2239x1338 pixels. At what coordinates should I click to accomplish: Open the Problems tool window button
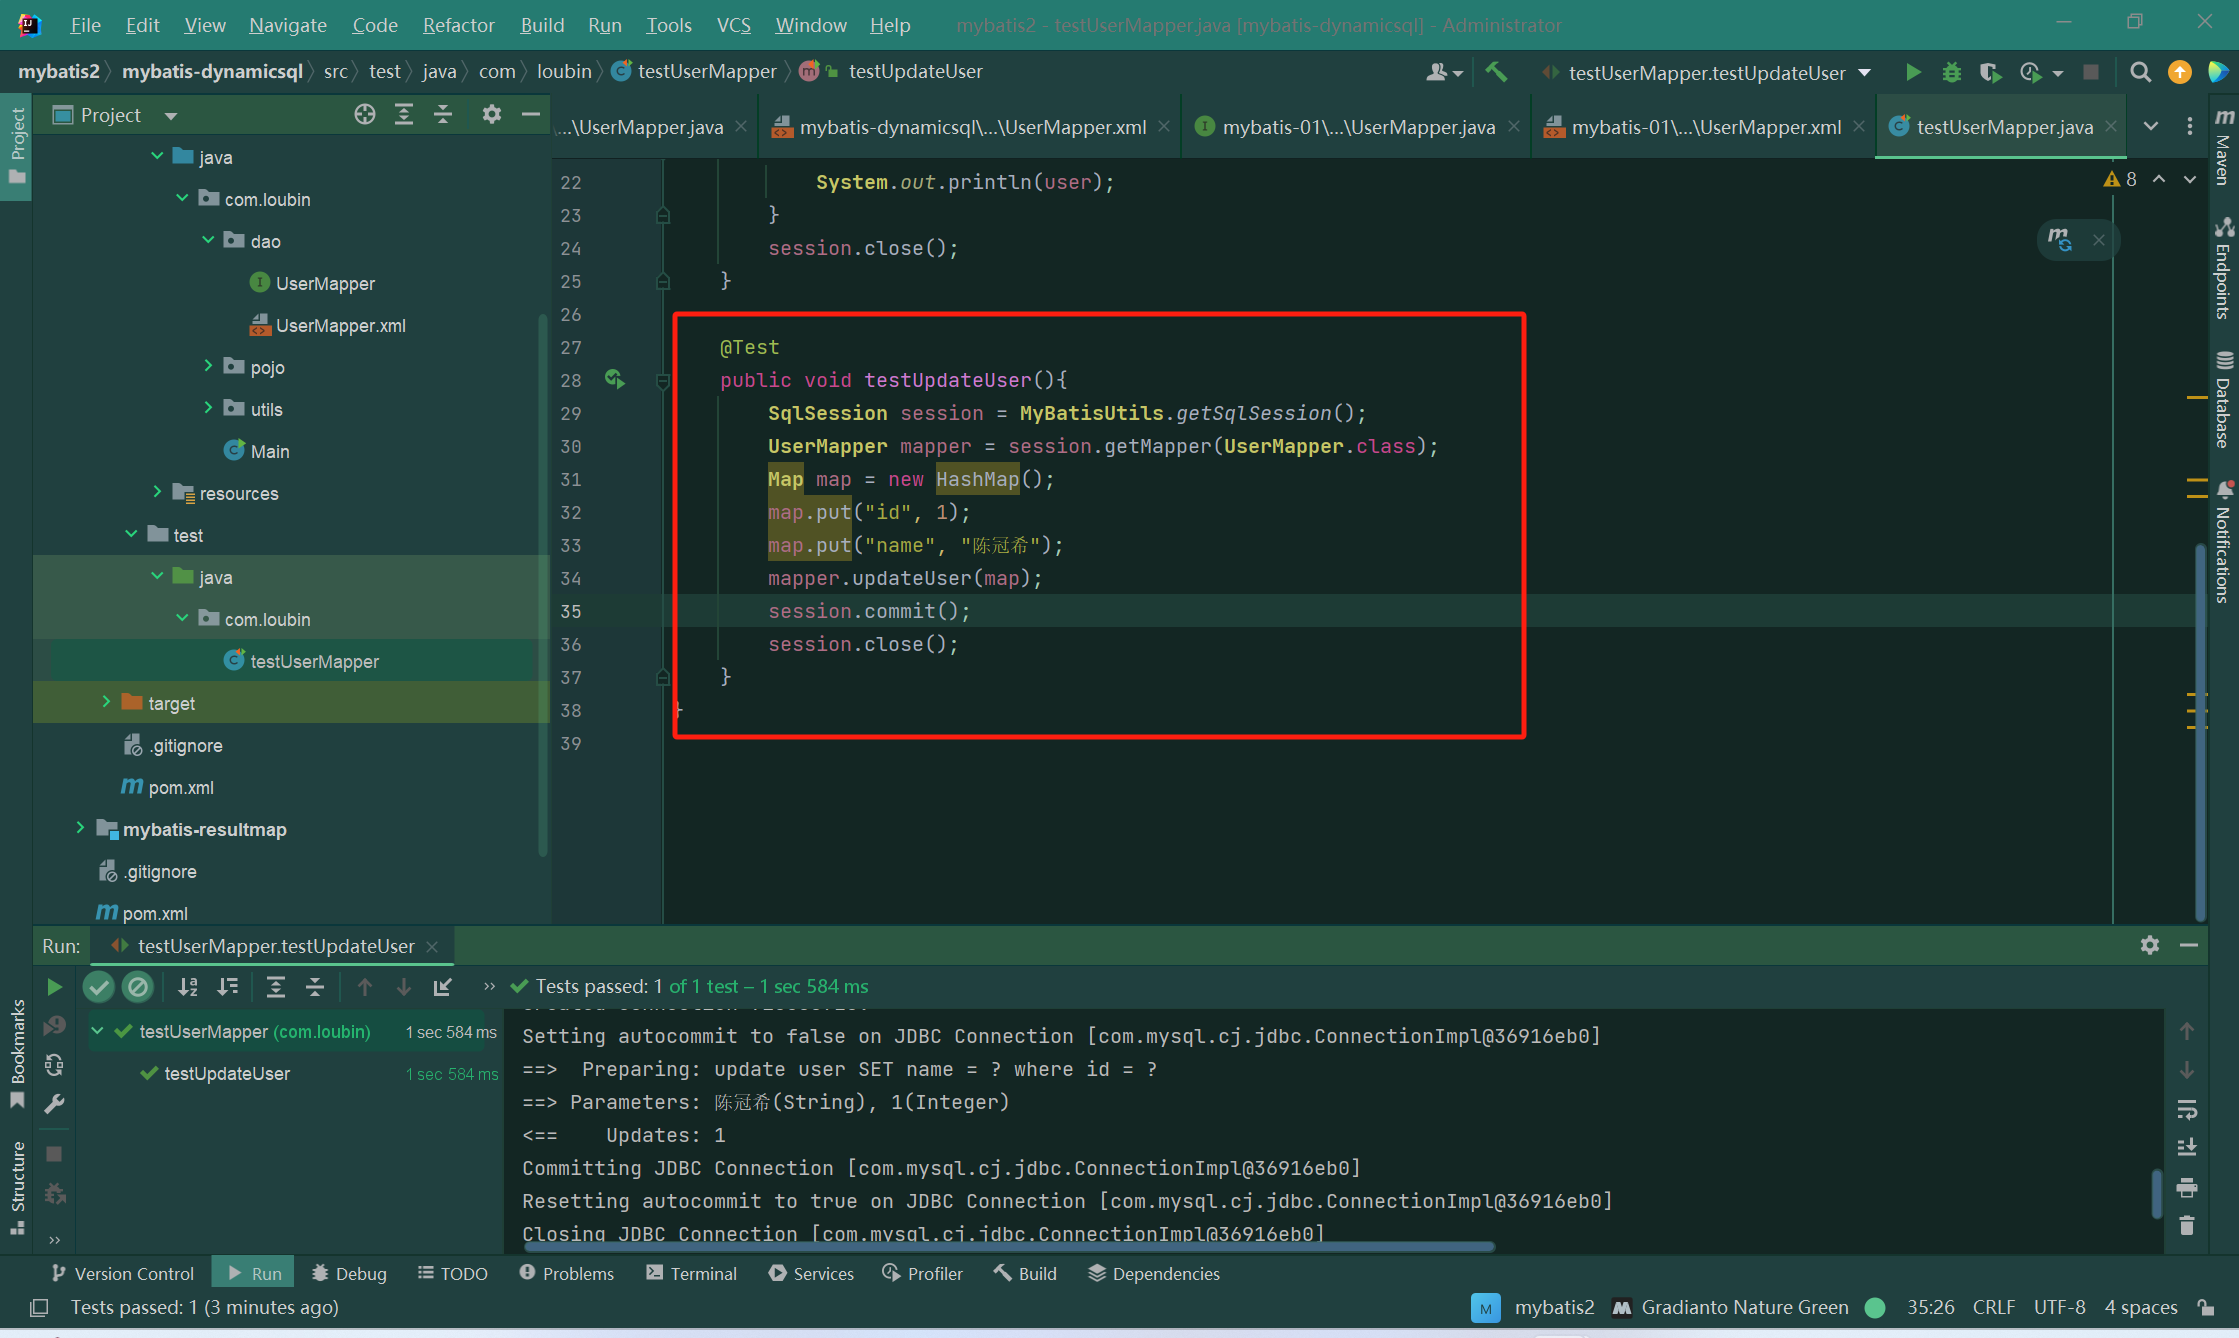pyautogui.click(x=567, y=1273)
